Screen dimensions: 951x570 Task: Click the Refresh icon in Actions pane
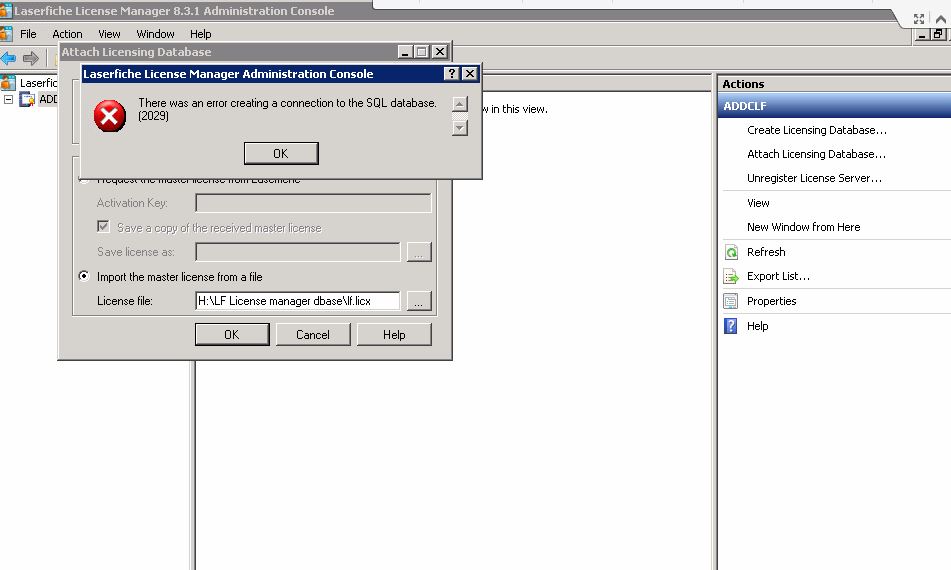(x=731, y=252)
